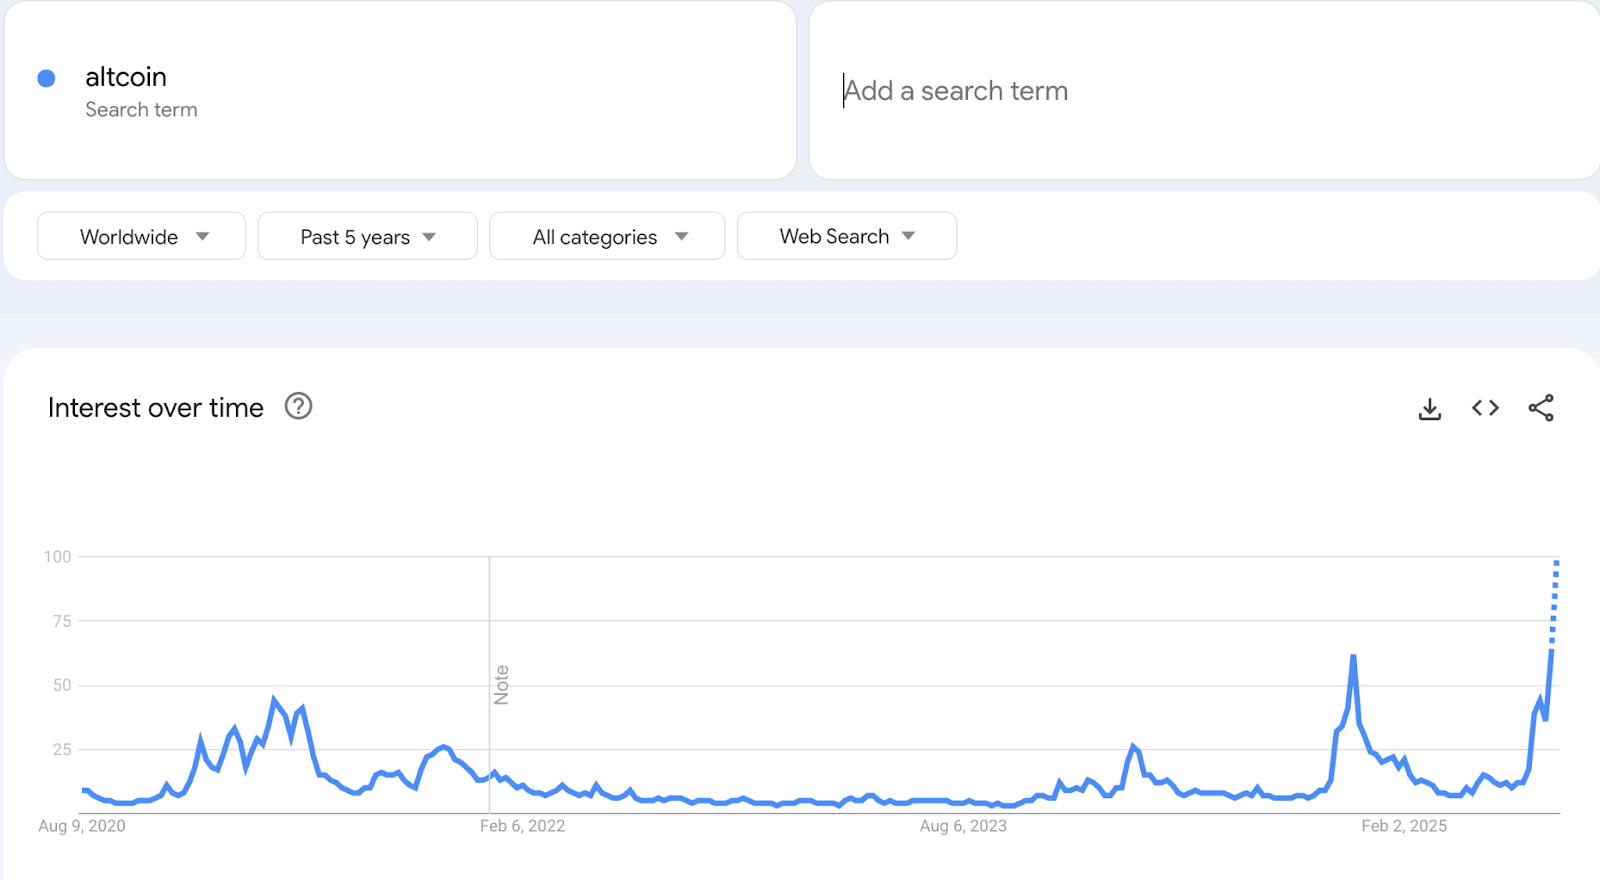The image size is (1600, 880).
Task: Open the Worldwide region dropdown
Action: [140, 236]
